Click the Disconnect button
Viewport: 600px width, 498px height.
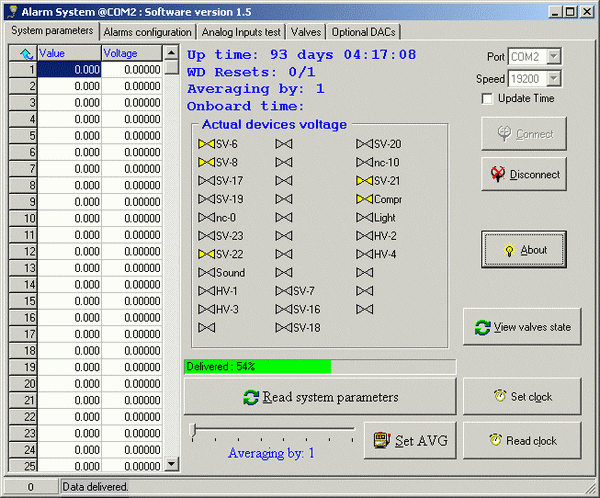524,174
